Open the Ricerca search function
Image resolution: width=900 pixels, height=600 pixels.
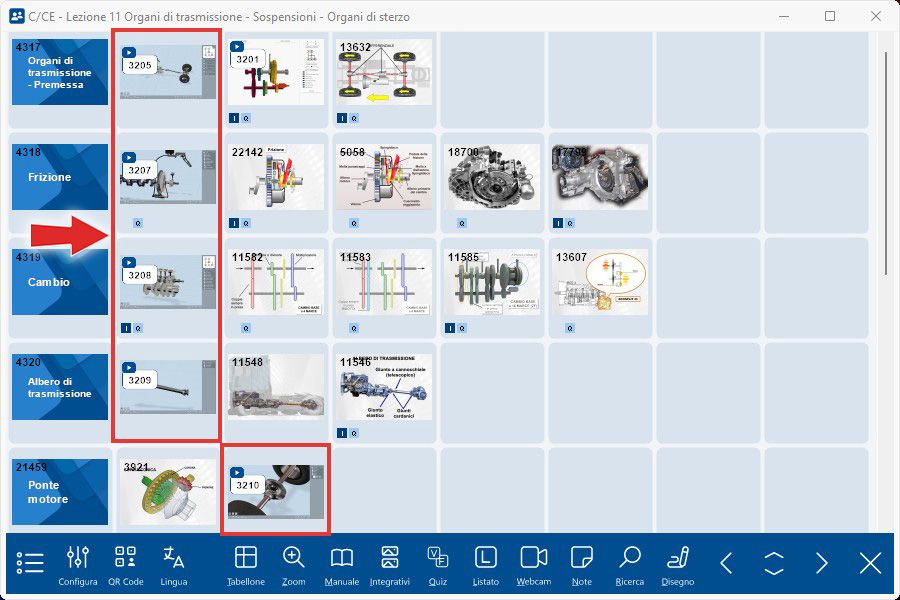point(630,564)
